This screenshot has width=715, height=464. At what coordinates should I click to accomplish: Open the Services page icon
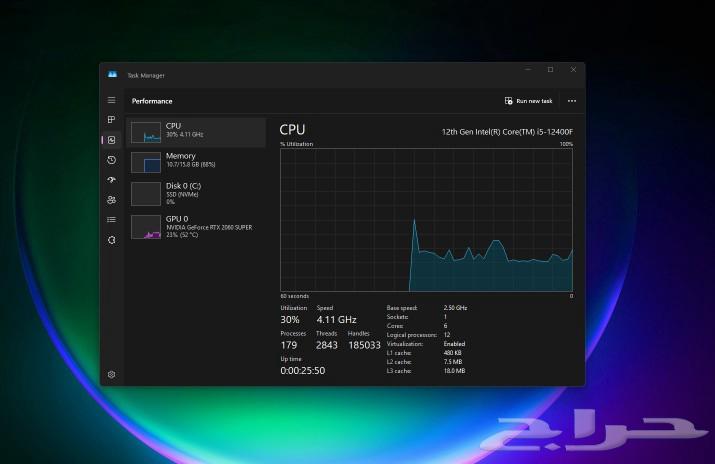(x=111, y=240)
